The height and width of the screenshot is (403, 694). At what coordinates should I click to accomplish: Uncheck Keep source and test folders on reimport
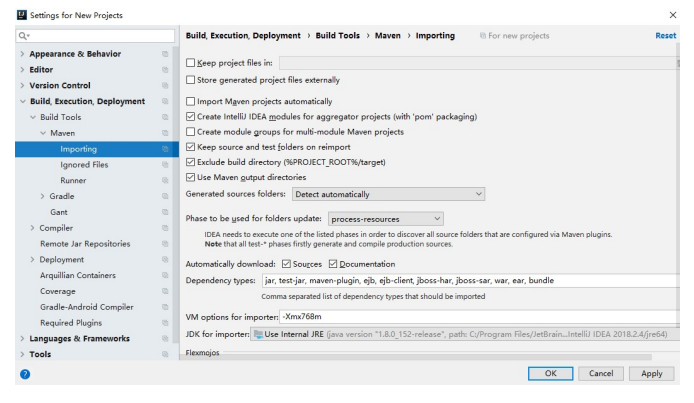coord(190,147)
